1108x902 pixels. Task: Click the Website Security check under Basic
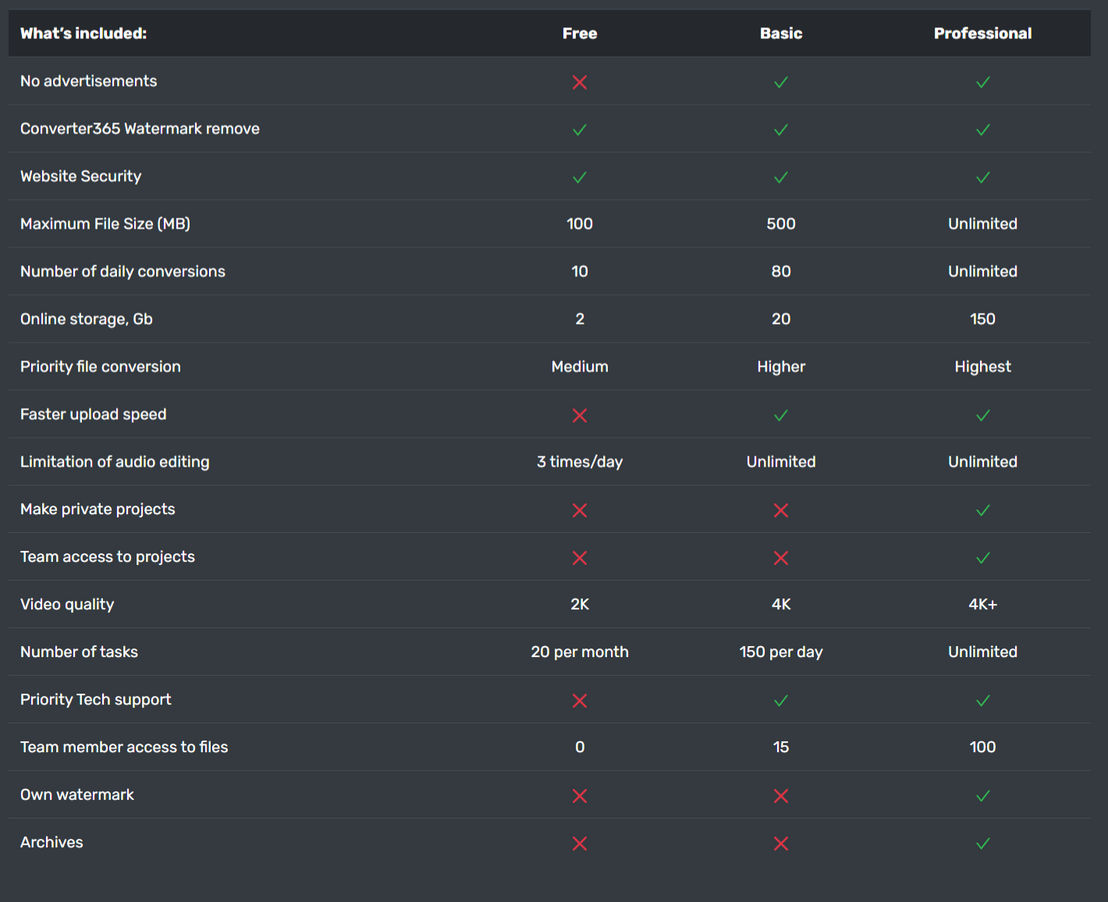pyautogui.click(x=781, y=177)
